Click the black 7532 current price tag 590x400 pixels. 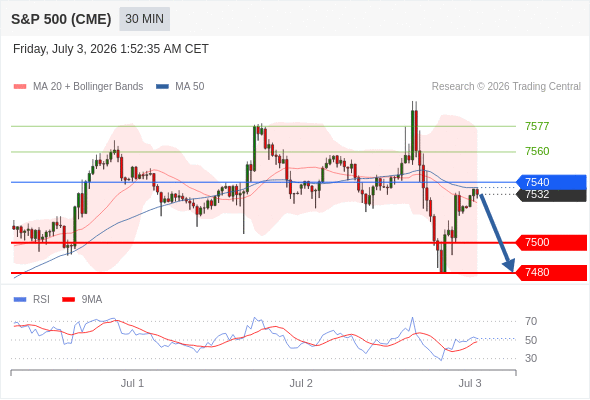tap(551, 195)
